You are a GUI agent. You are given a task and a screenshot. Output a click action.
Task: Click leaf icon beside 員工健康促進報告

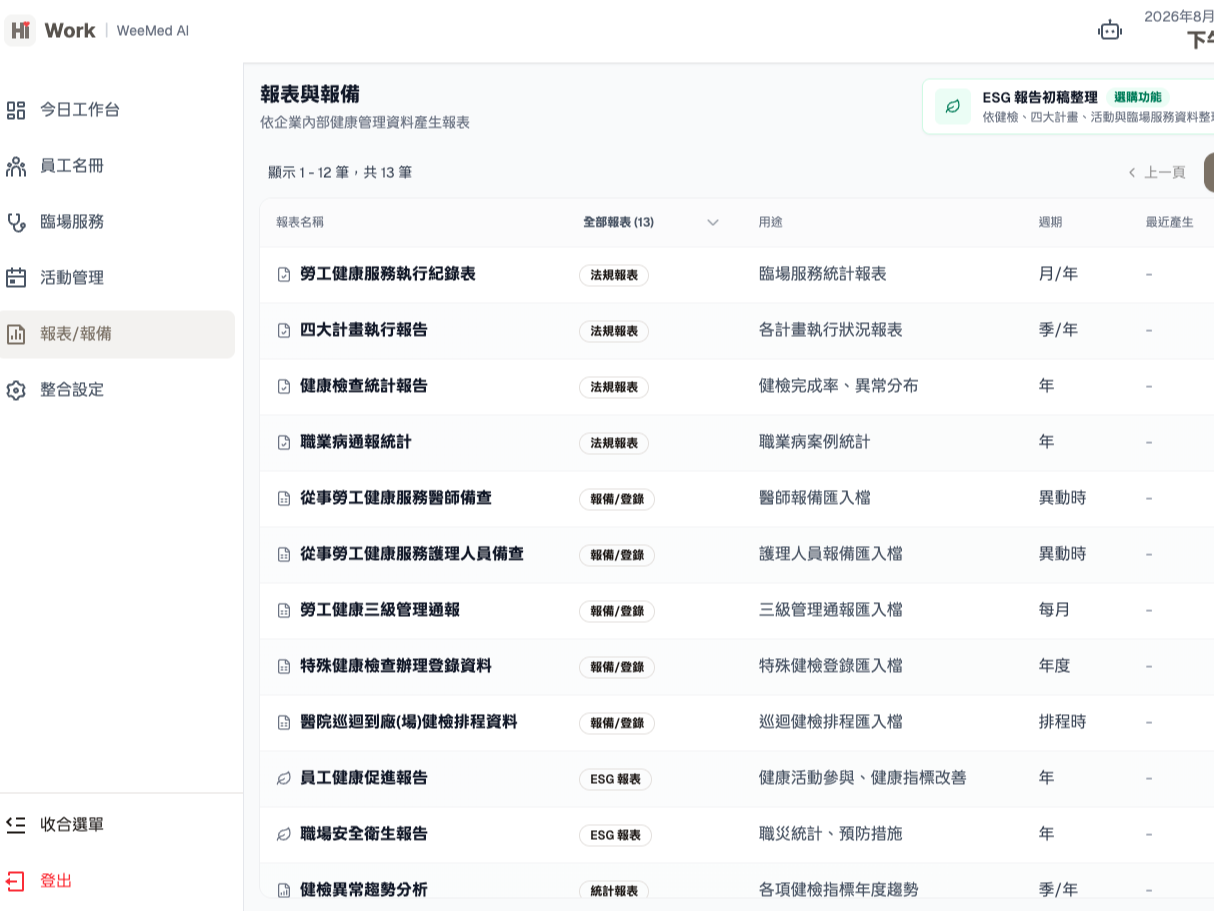point(283,778)
